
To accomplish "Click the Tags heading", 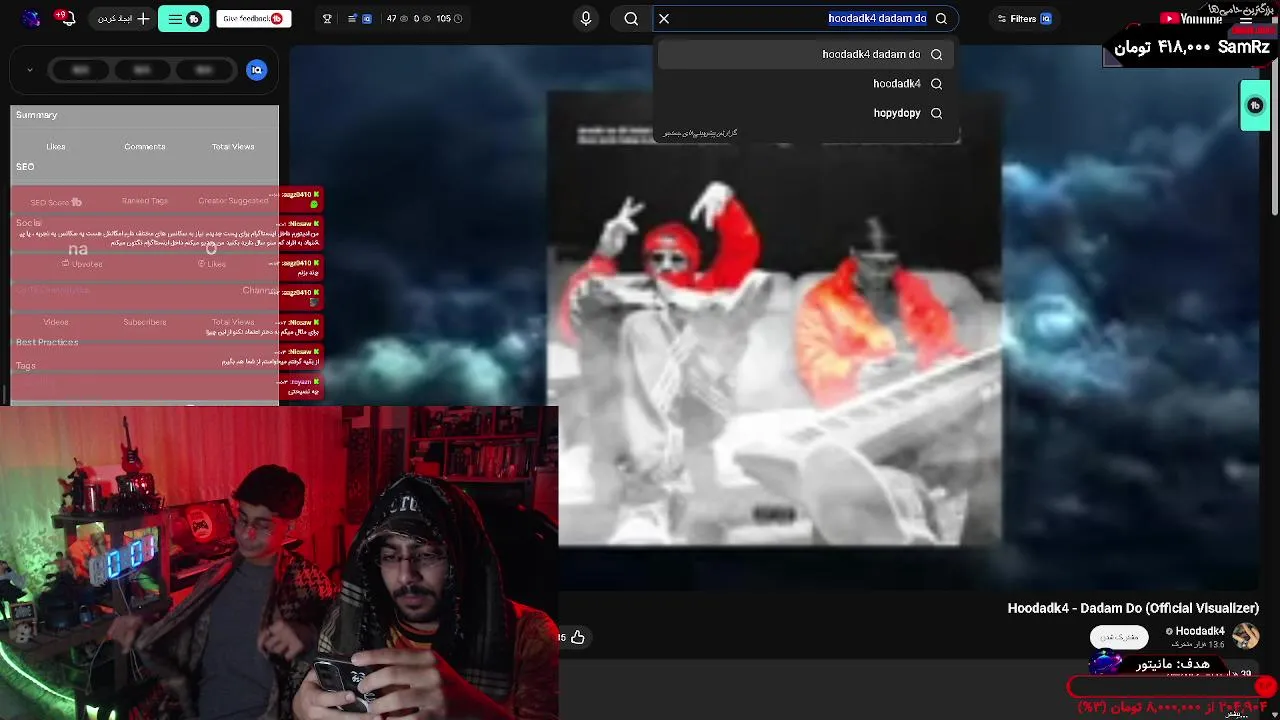I will [26, 366].
